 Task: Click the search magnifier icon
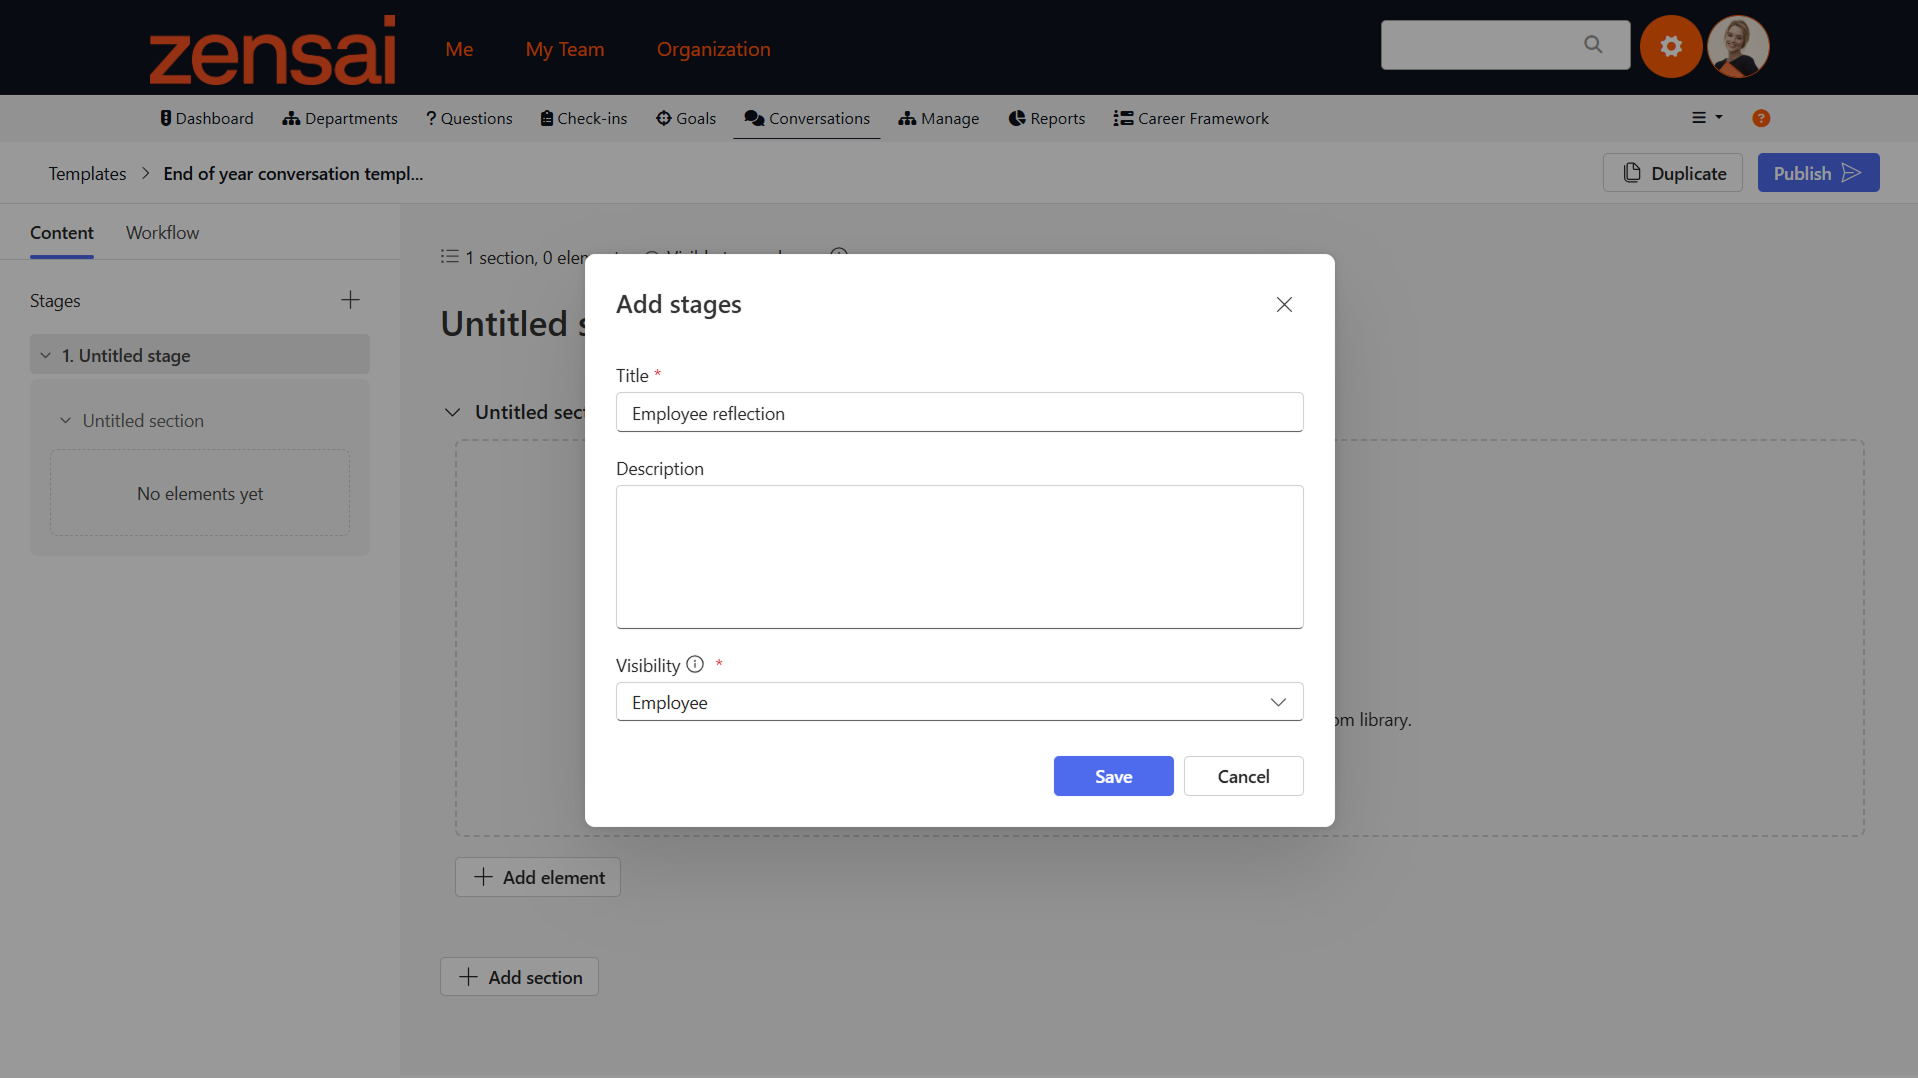[1593, 45]
